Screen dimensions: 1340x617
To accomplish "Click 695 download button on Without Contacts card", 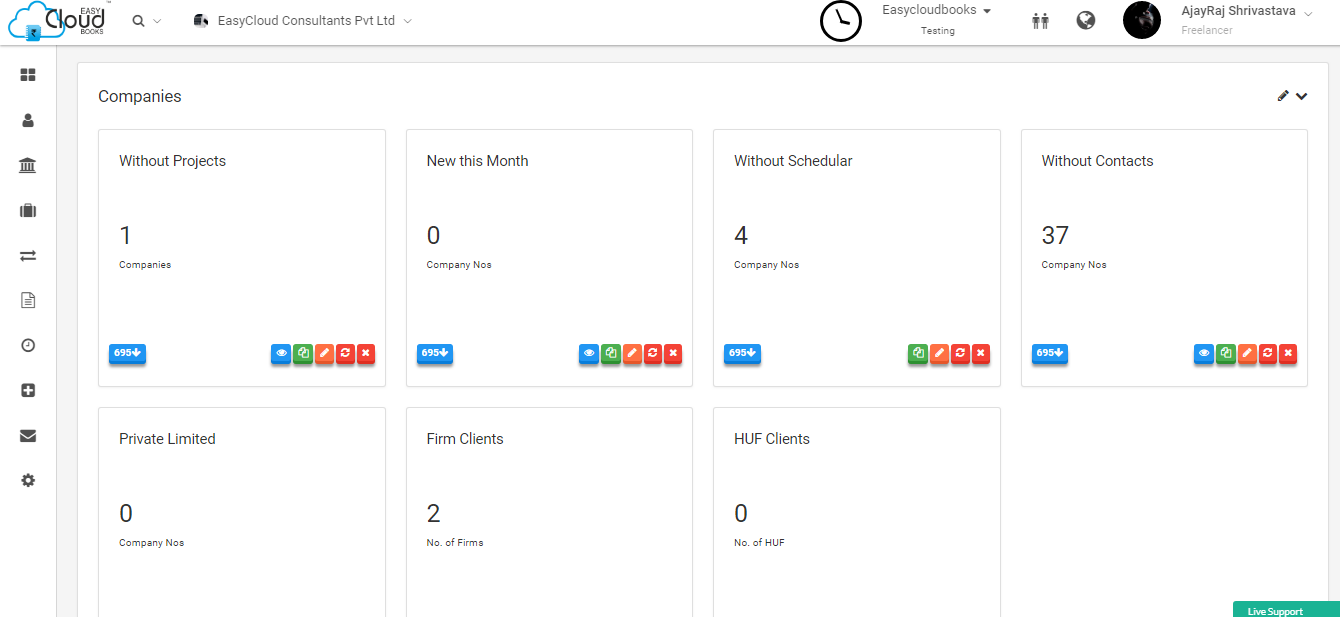I will pos(1050,353).
